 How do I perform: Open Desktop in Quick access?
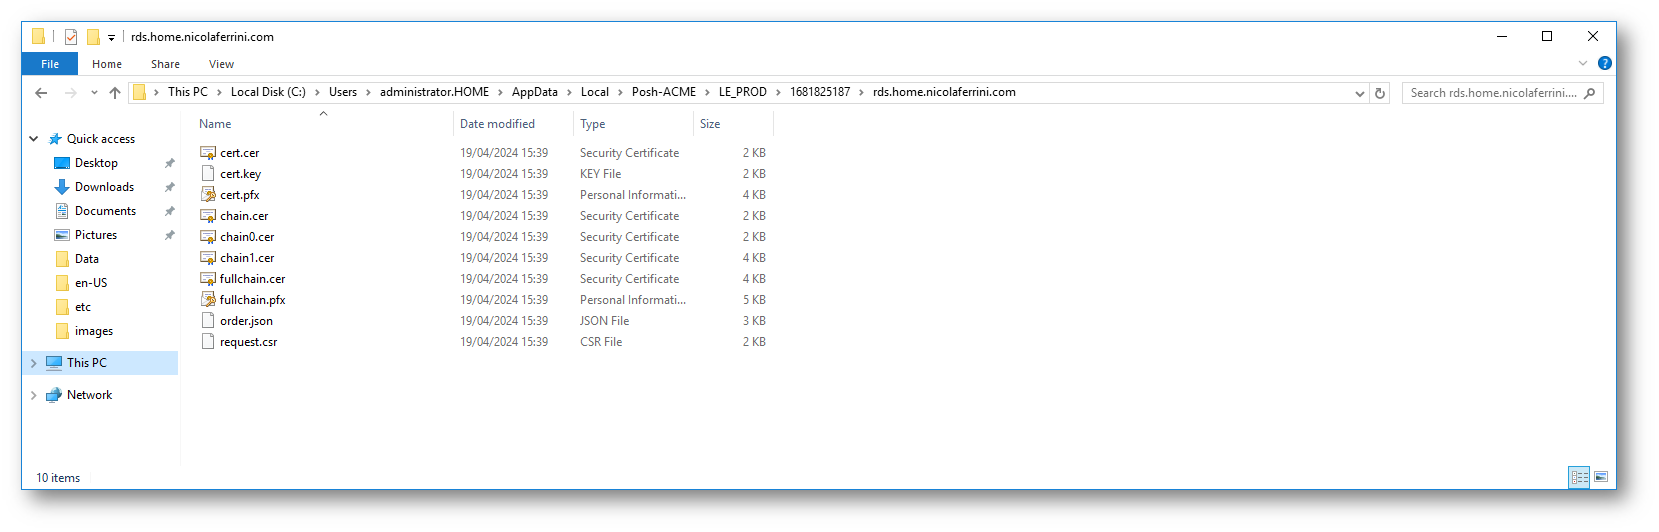[96, 163]
